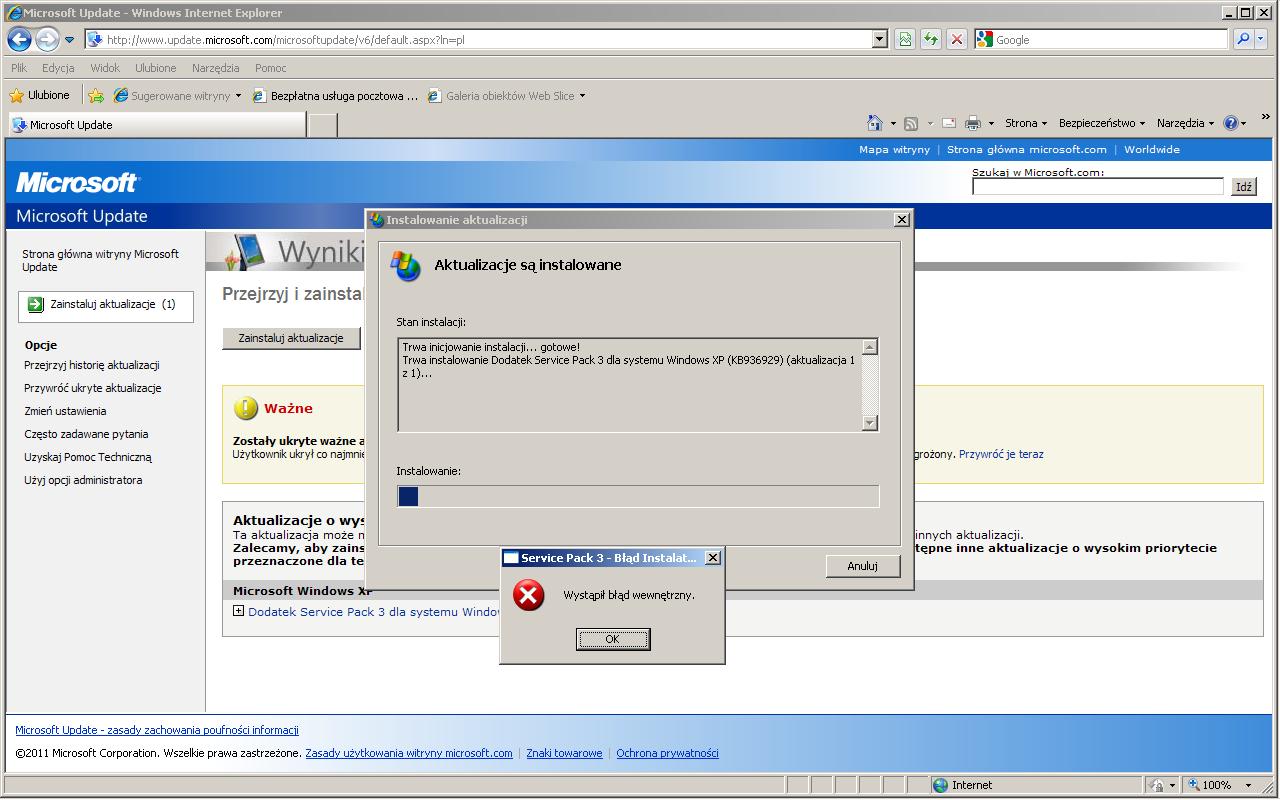The width and height of the screenshot is (1280, 800).
Task: Expand the address bar dropdown arrow
Action: point(880,40)
